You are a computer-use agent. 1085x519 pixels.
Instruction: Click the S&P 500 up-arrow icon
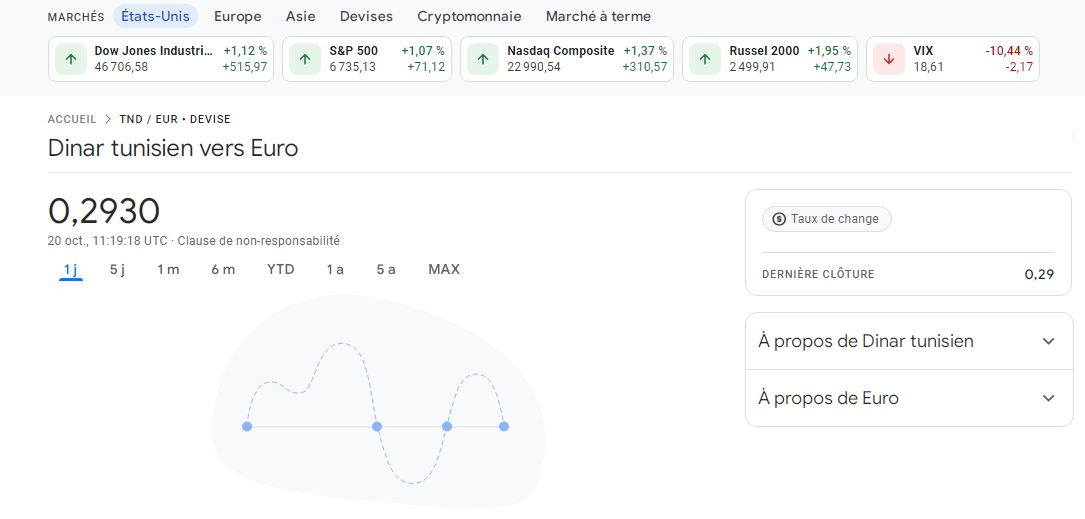click(x=305, y=59)
